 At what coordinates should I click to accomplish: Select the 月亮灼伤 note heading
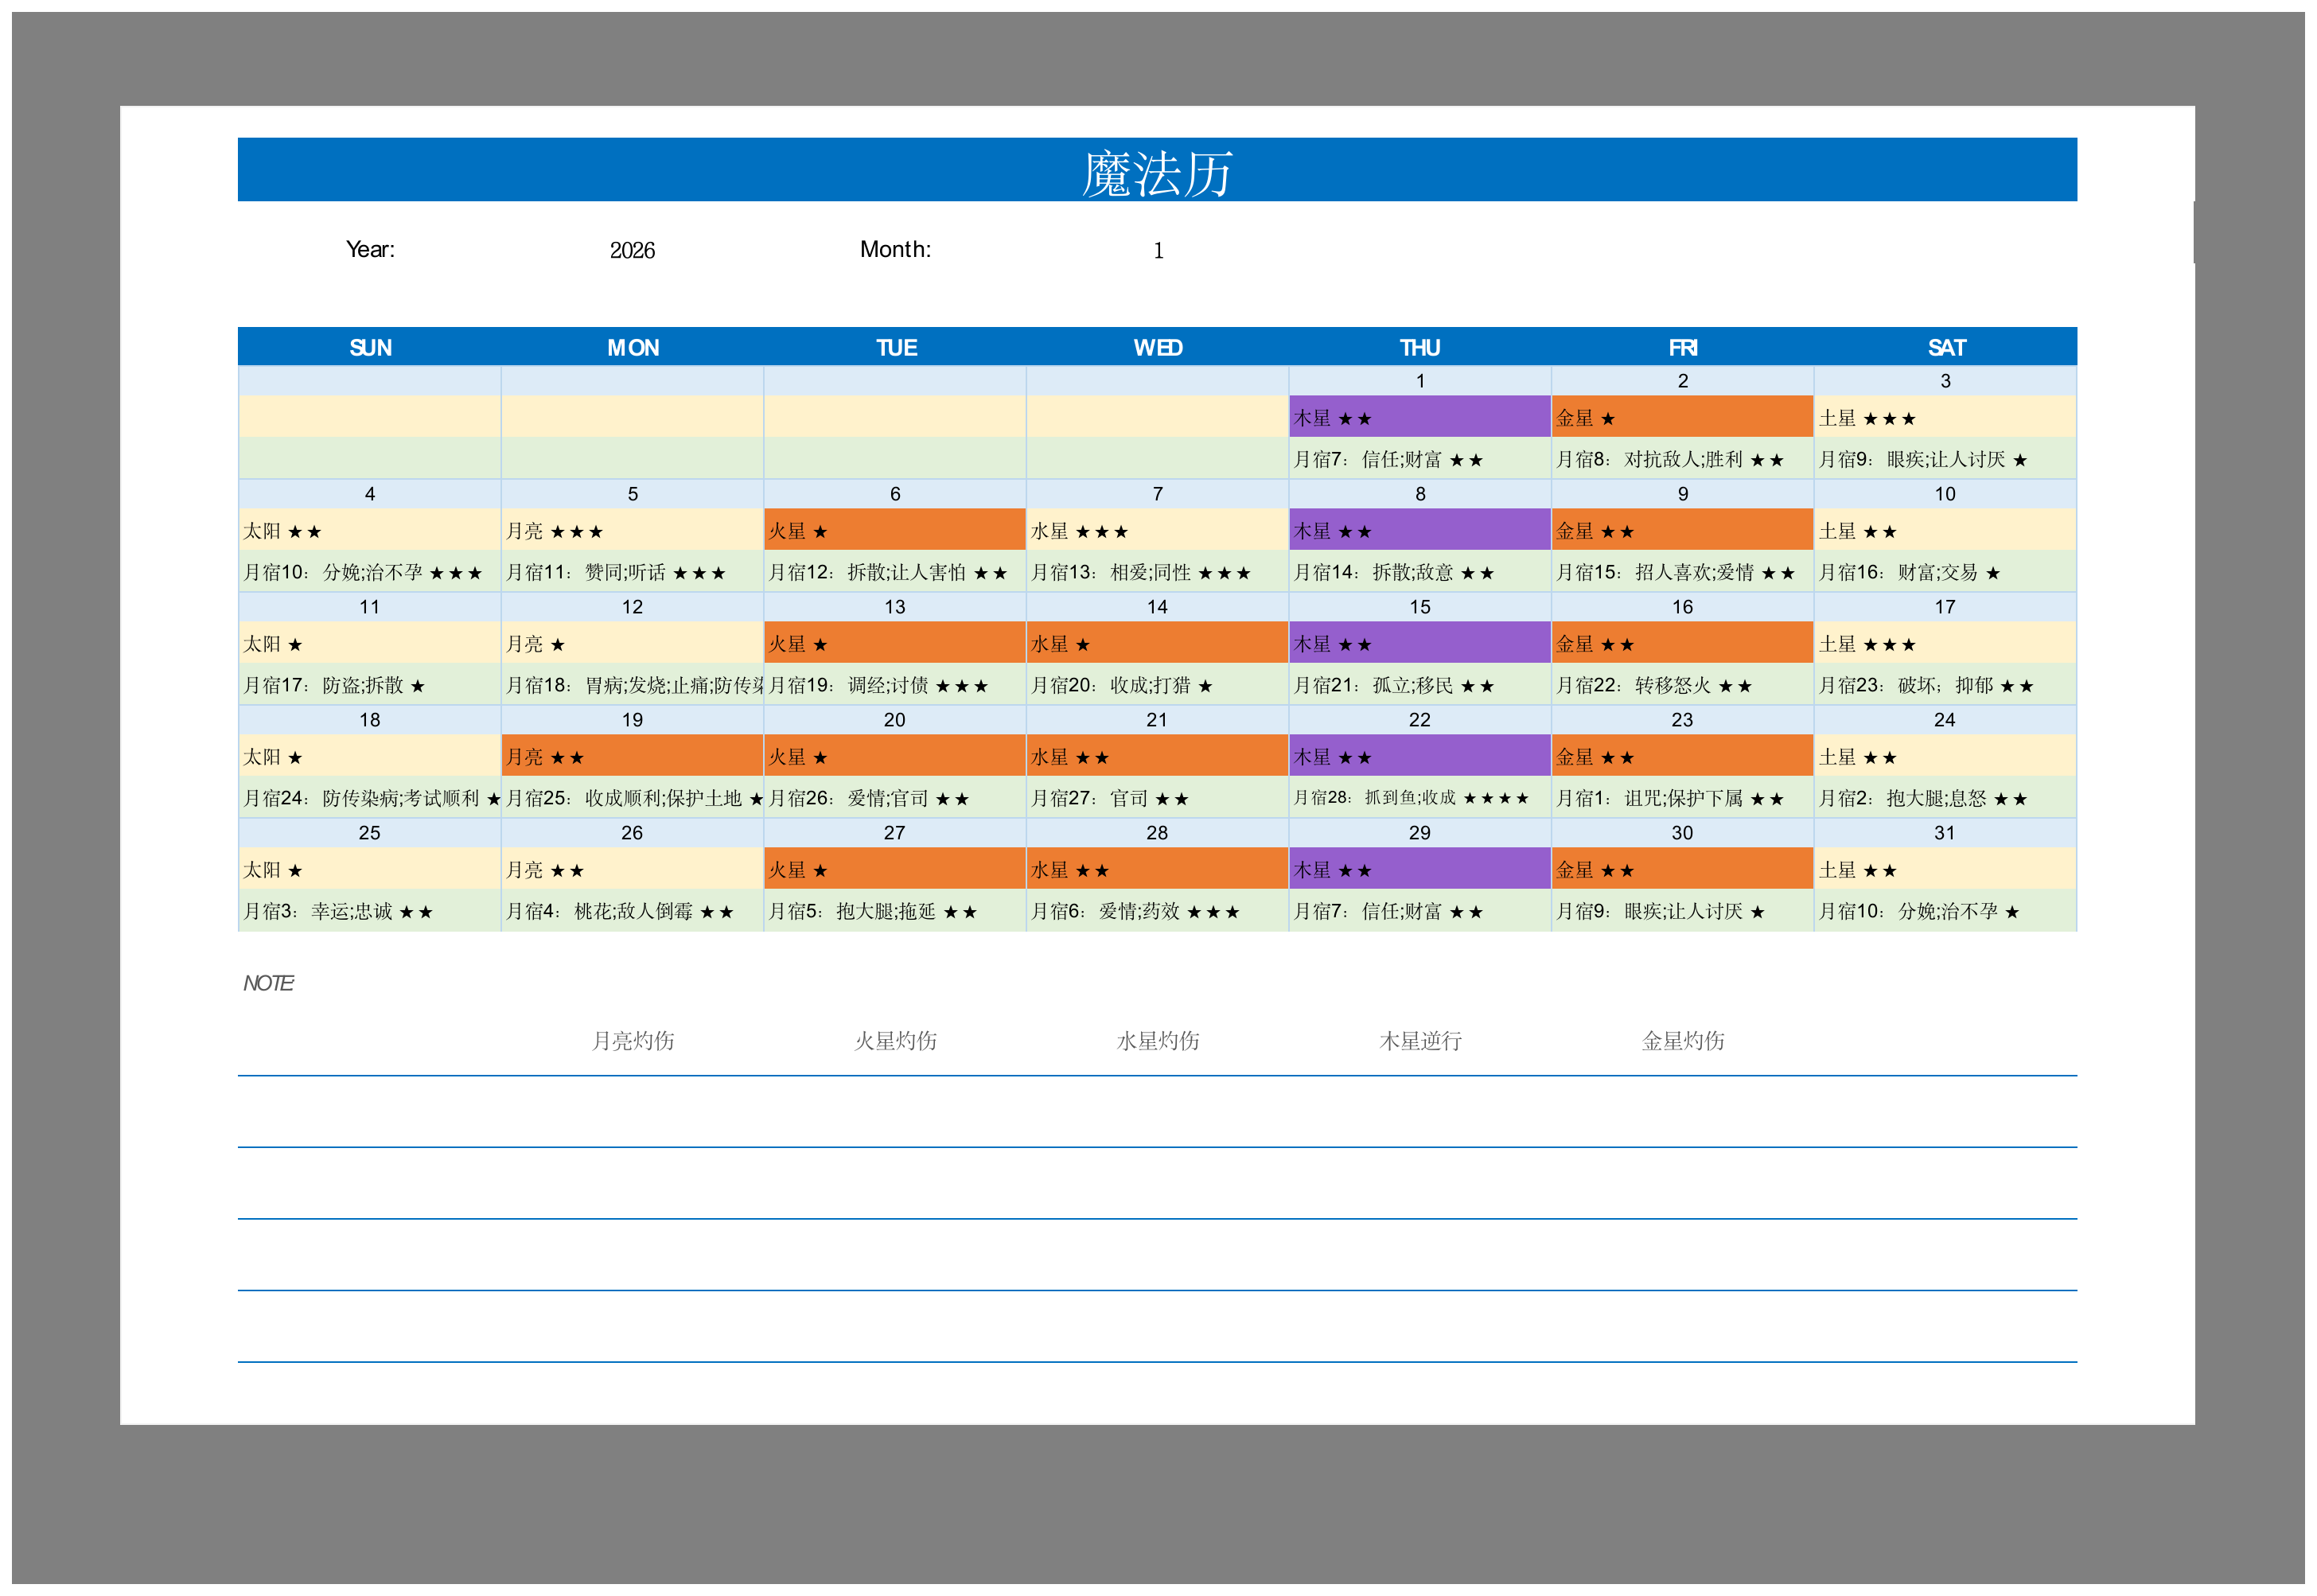(x=632, y=1041)
